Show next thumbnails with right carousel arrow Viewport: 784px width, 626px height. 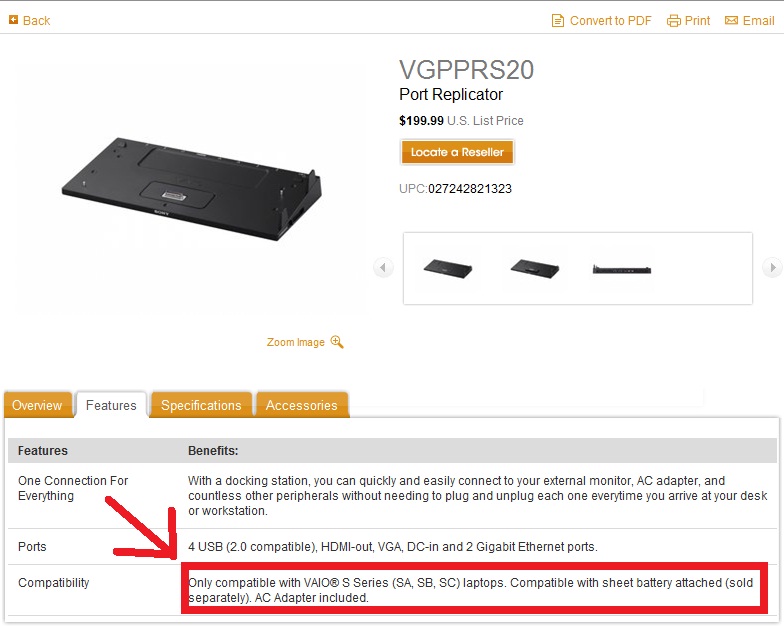pos(772,268)
